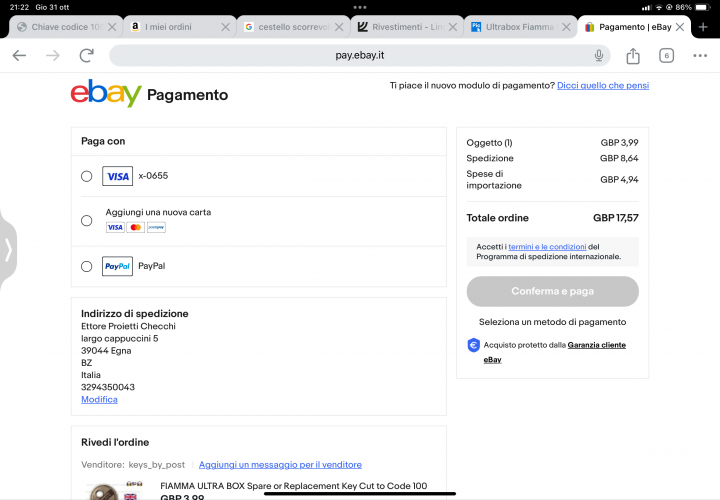Viewport: 720px width, 500px height.
Task: Tap the browser back arrow
Action: tap(19, 55)
